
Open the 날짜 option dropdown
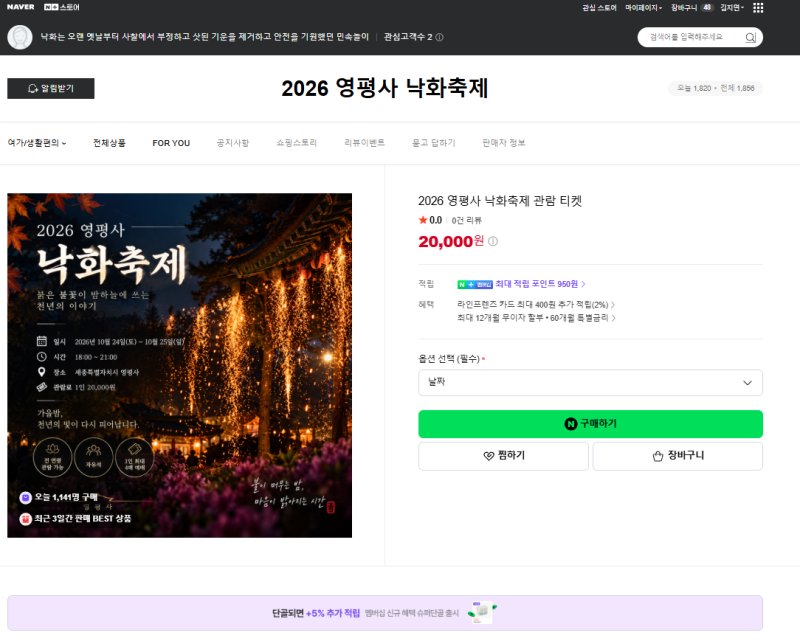coord(590,383)
